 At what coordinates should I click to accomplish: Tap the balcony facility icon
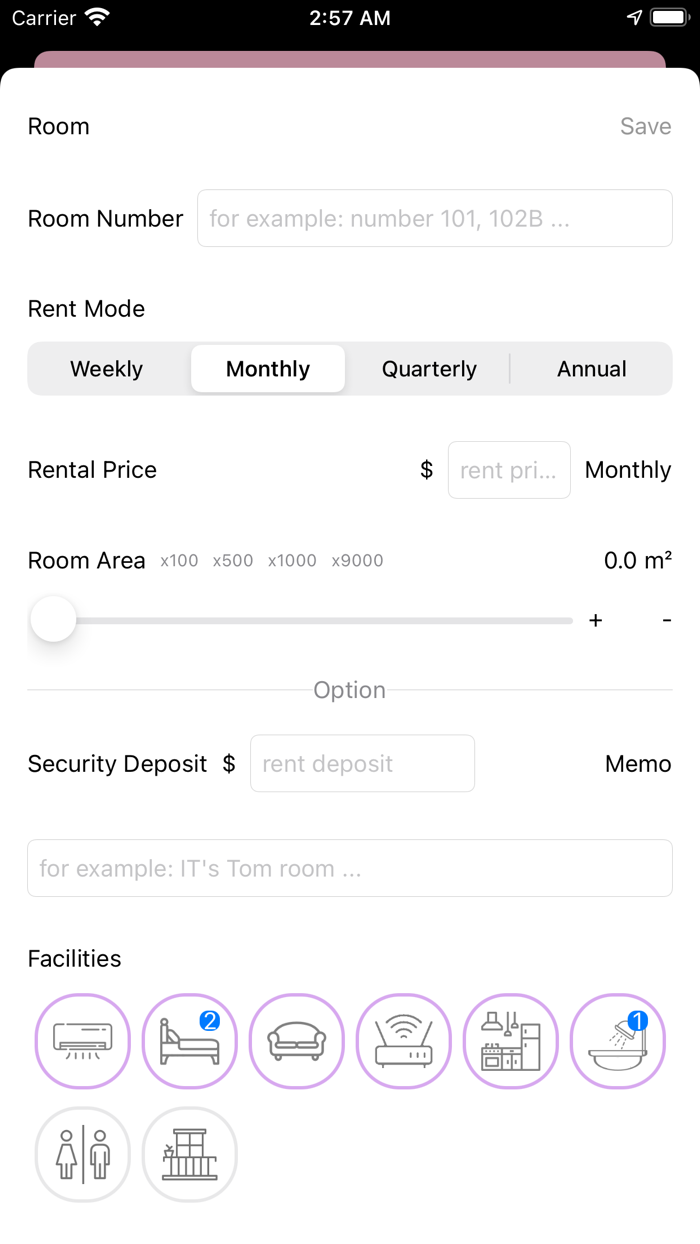tap(189, 1154)
